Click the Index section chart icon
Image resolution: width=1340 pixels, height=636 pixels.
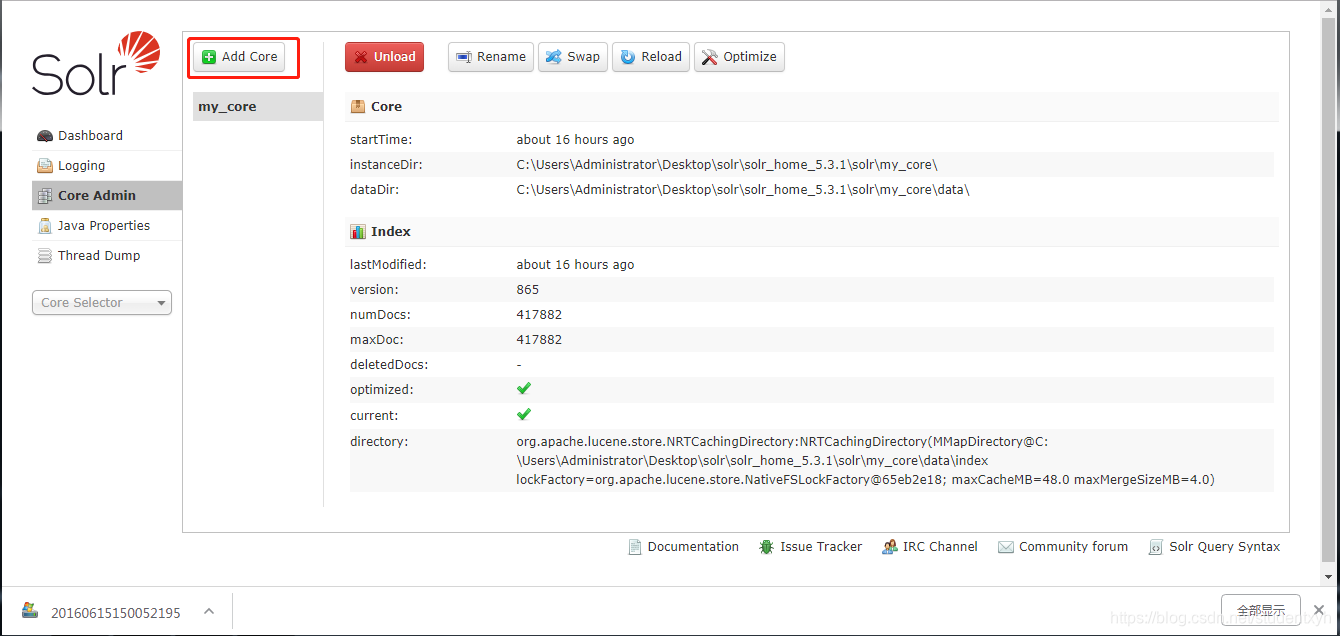click(358, 231)
